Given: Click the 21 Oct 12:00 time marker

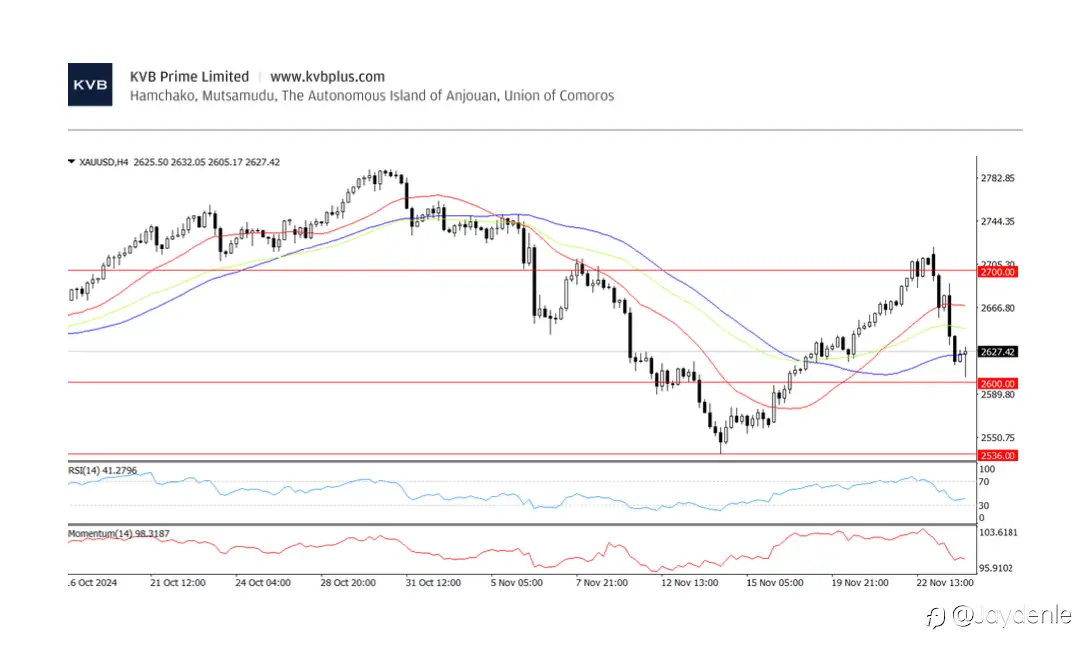Looking at the screenshot, I should coord(178,583).
